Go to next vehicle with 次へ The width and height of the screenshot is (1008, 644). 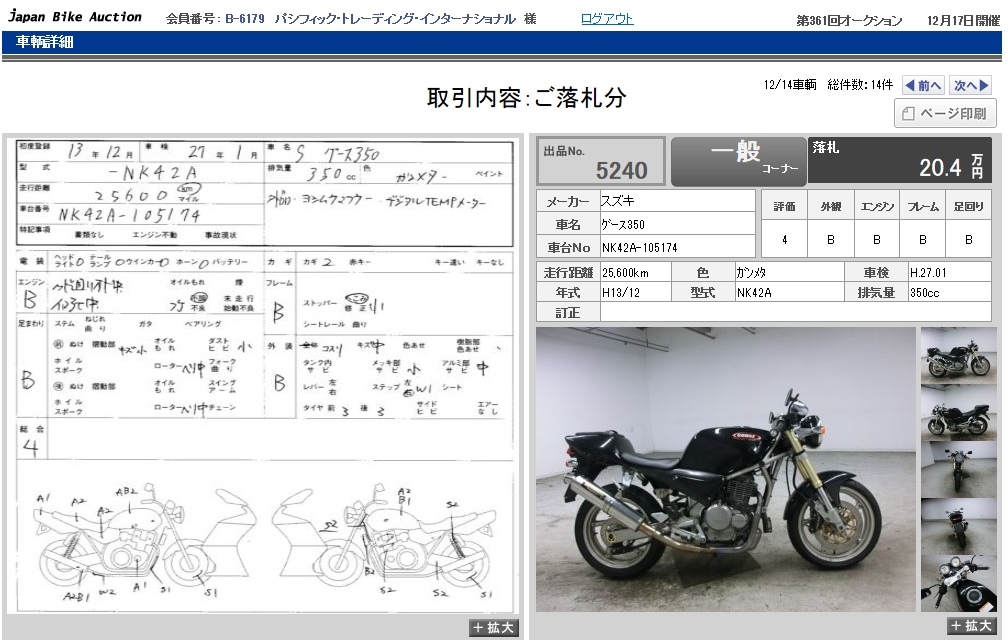(x=970, y=85)
